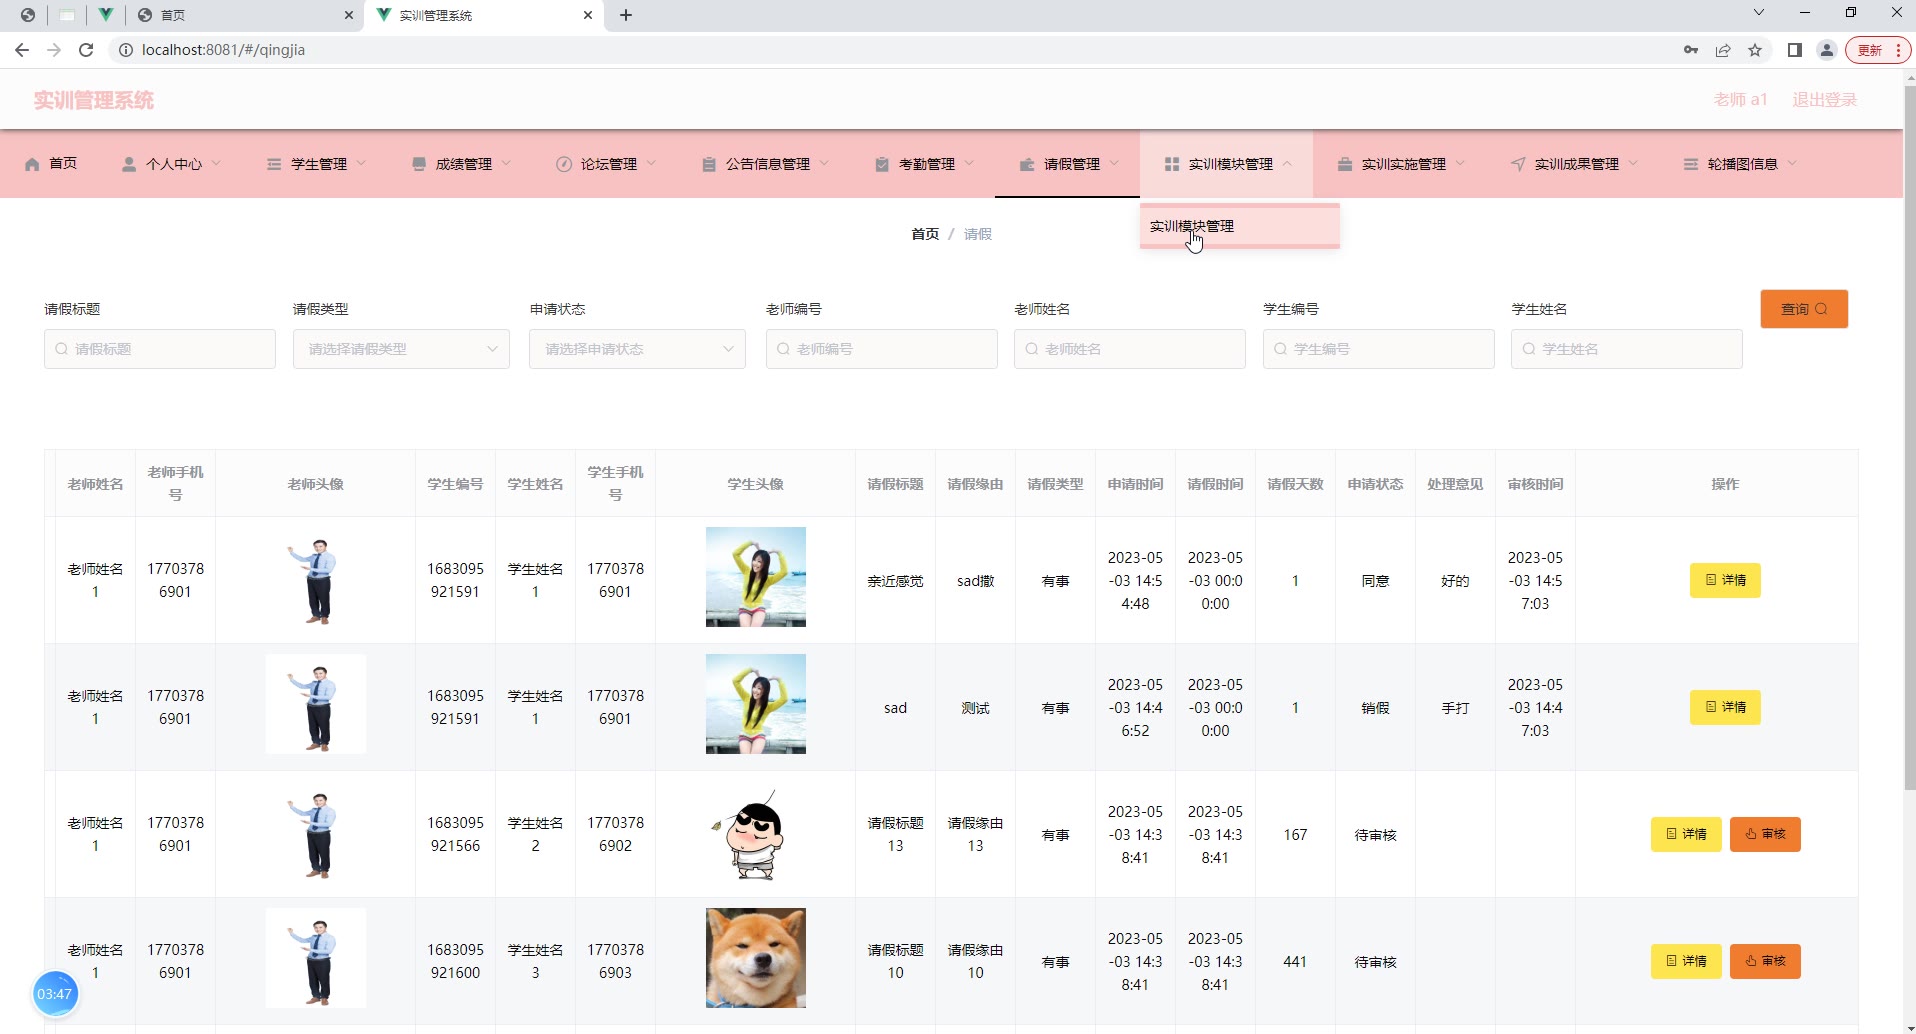Screen dimensions: 1916x1034
Task: Click the 请假标题 search input field
Action: click(160, 349)
